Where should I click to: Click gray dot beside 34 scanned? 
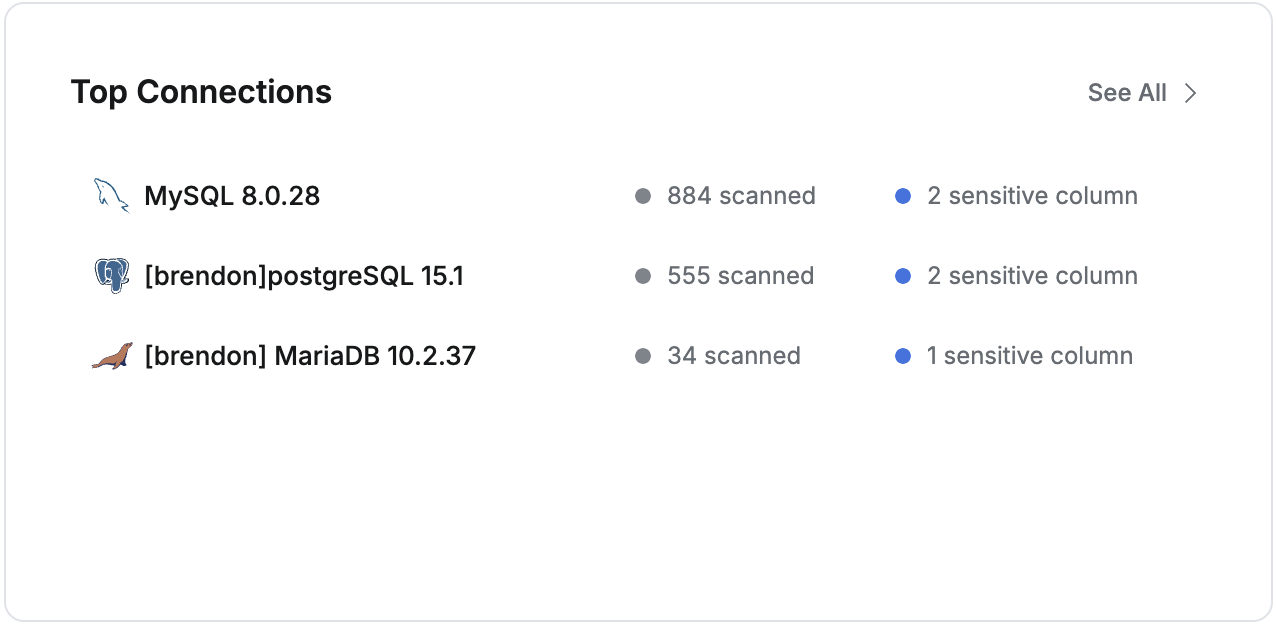643,356
